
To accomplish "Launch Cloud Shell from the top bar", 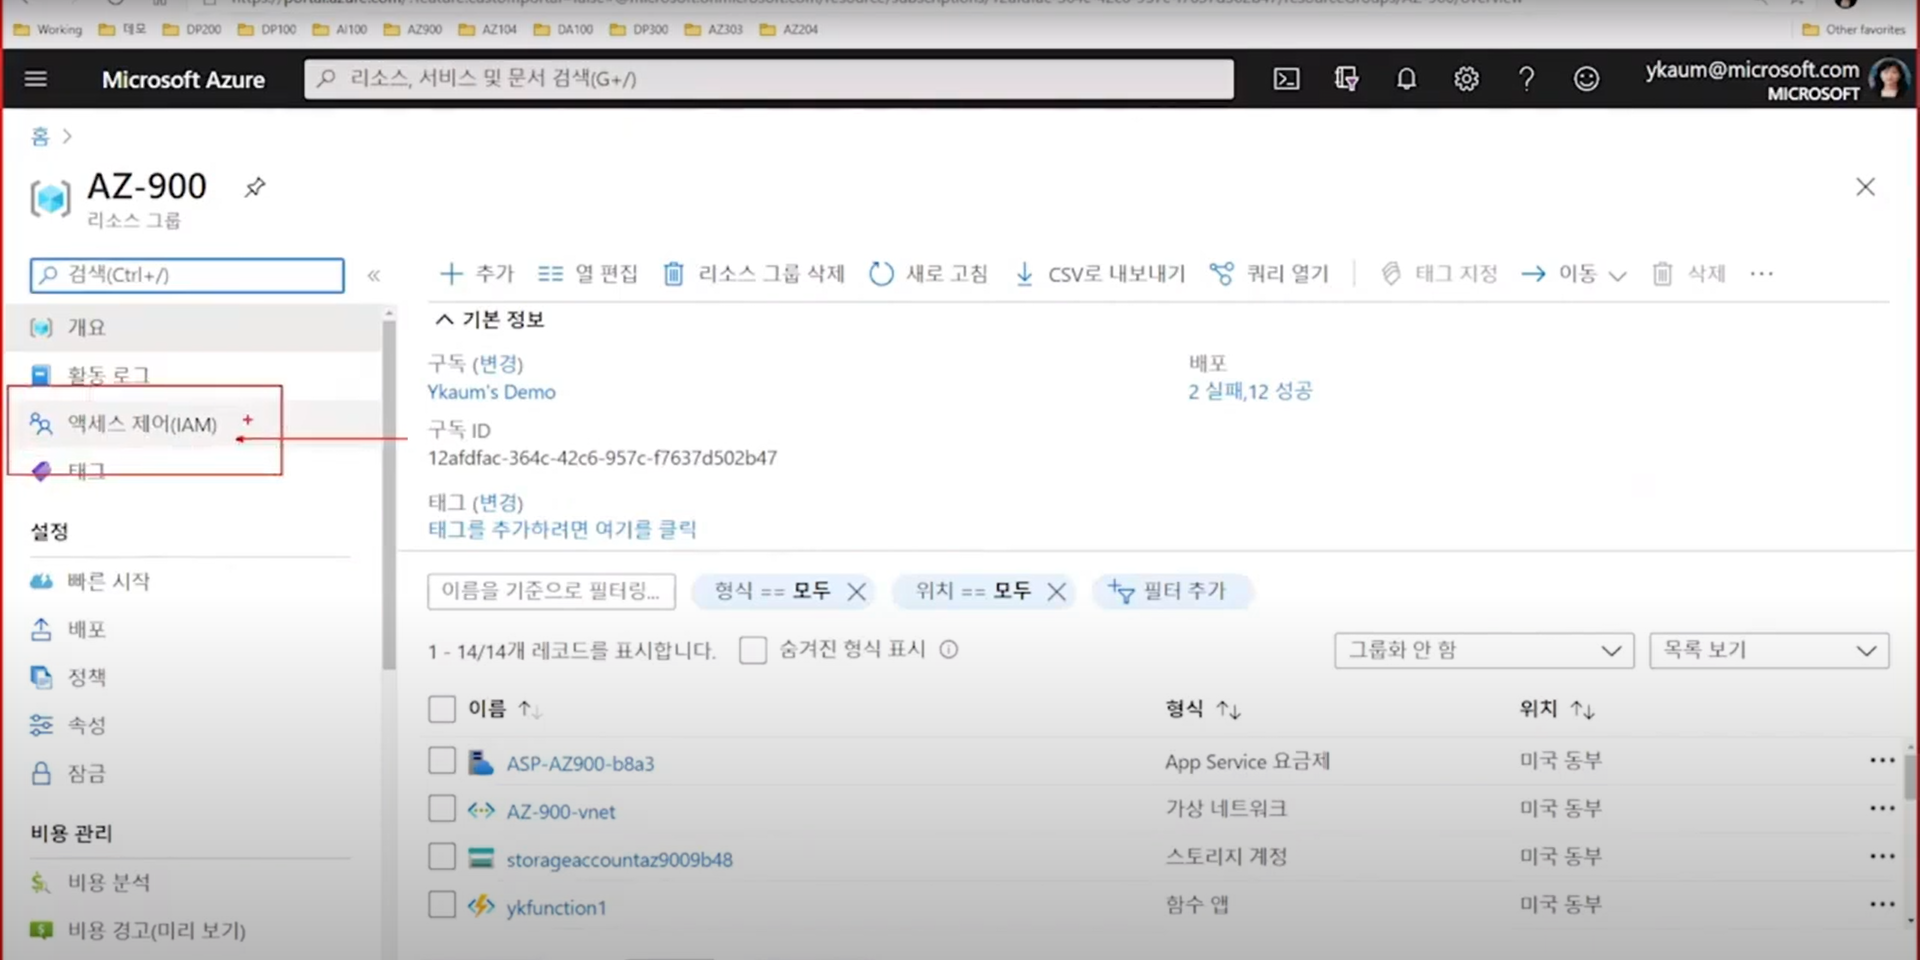I will [1286, 79].
